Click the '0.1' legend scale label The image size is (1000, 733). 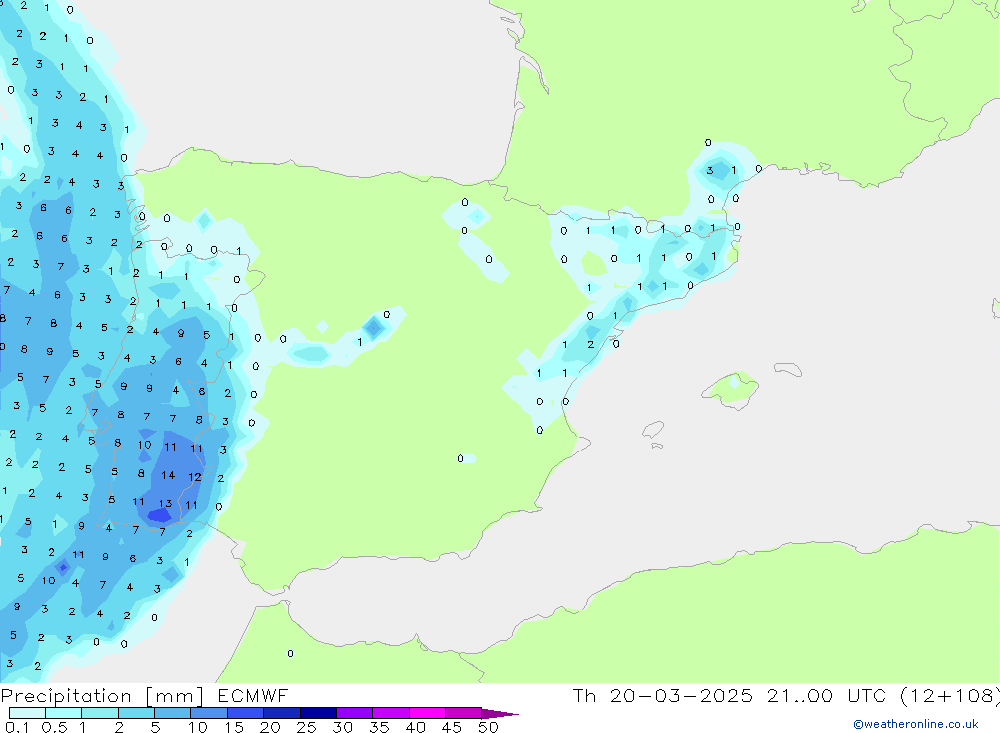click(x=17, y=727)
